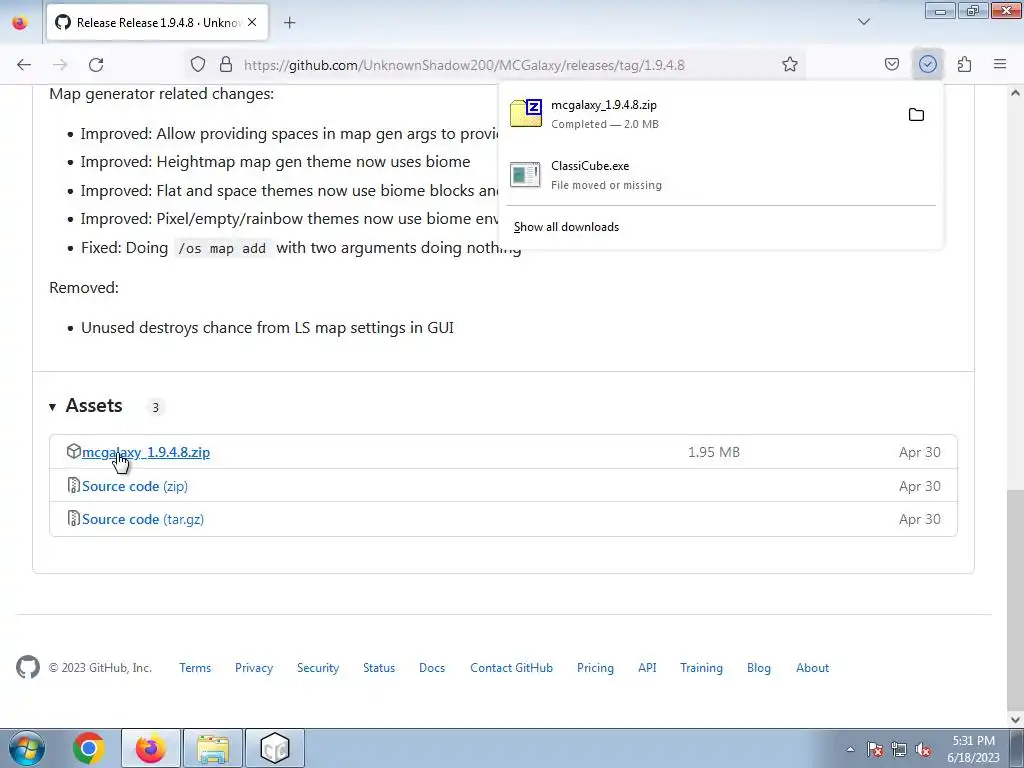Open ClassiCube app in taskbar
This screenshot has height=768, width=1024.
(x=275, y=748)
